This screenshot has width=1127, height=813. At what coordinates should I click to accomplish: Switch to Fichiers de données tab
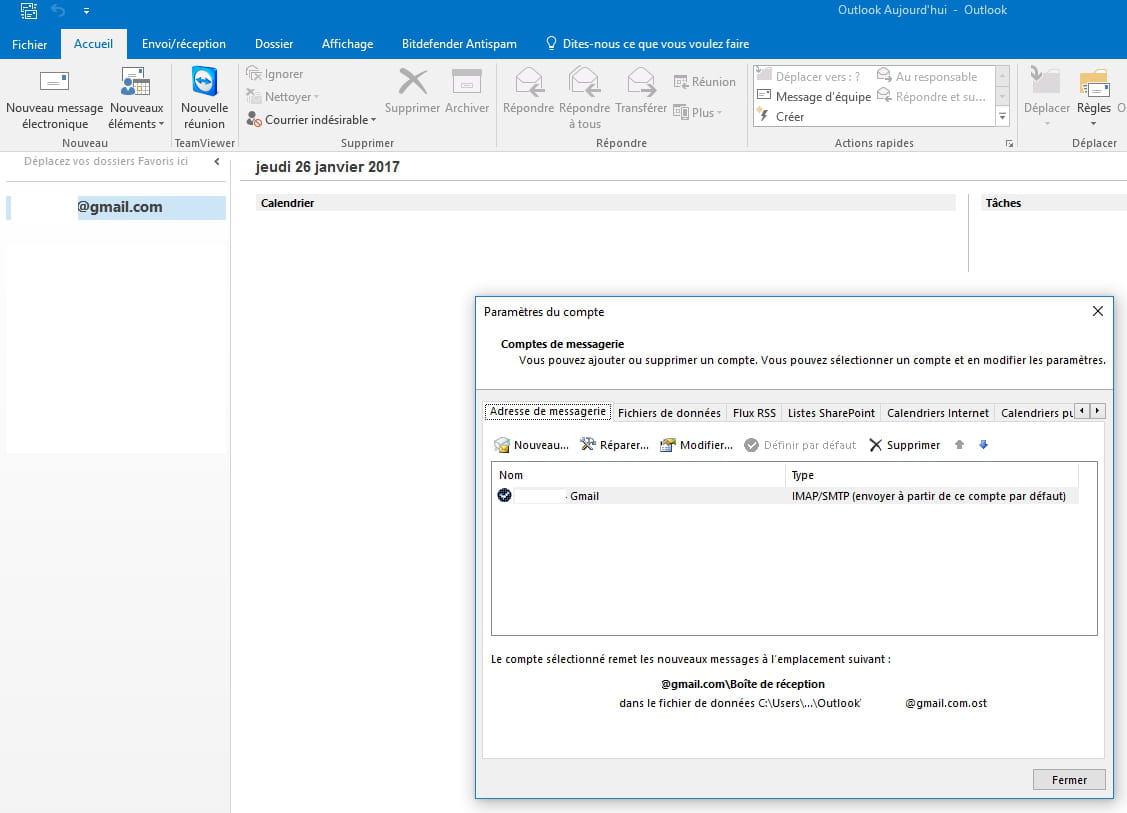pyautogui.click(x=669, y=413)
